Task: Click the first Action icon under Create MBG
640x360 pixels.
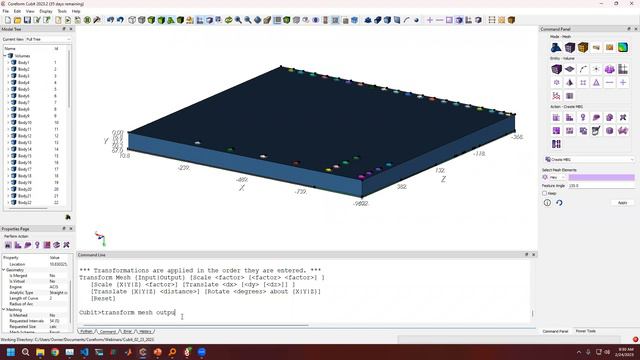Action: 556,118
